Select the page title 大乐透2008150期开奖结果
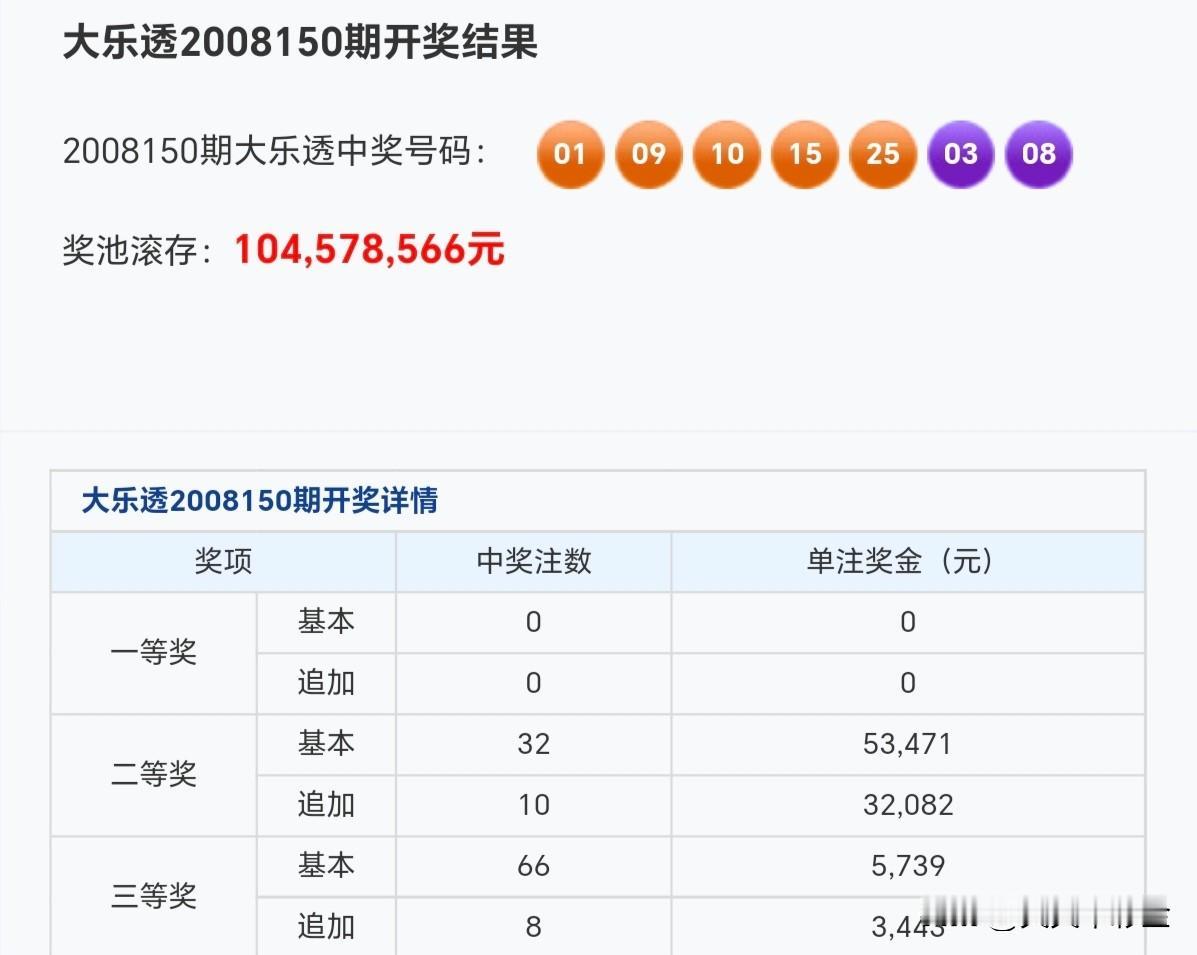This screenshot has width=1197, height=955. [x=300, y=42]
